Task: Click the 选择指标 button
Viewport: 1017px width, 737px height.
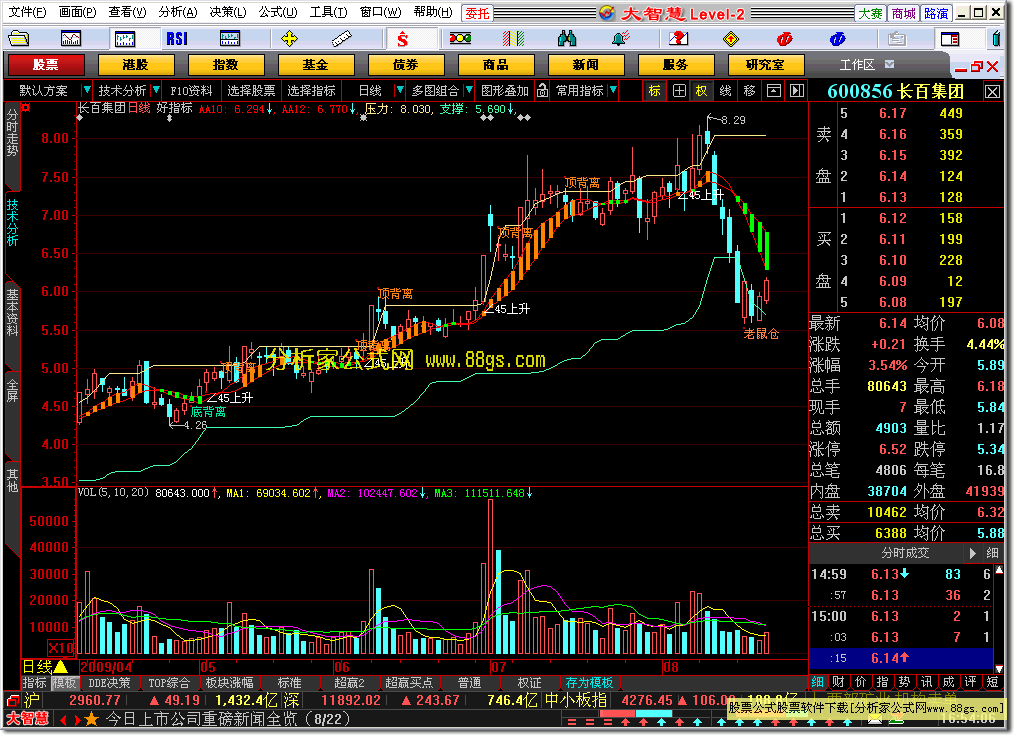Action: tap(311, 90)
